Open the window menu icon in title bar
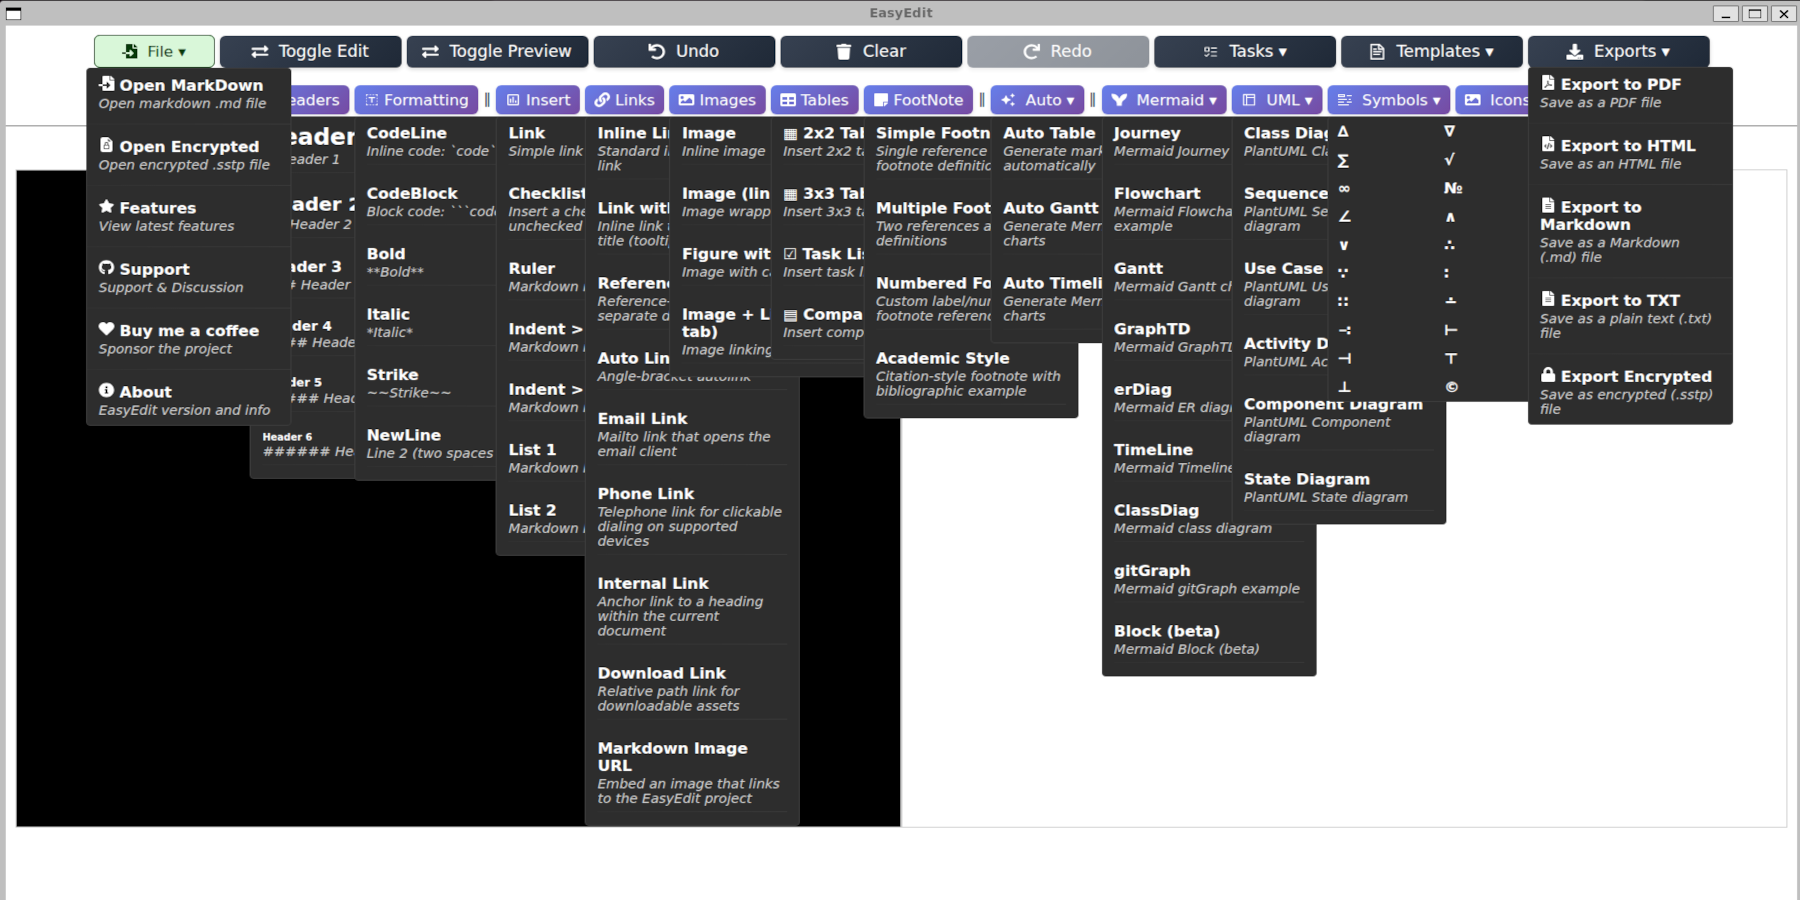 tap(14, 13)
